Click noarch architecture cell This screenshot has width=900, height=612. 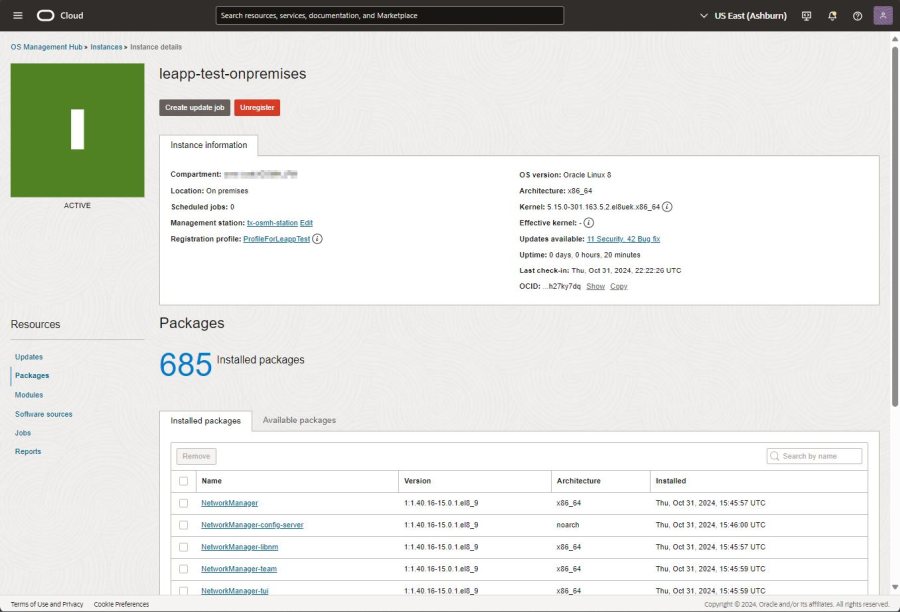tap(568, 525)
